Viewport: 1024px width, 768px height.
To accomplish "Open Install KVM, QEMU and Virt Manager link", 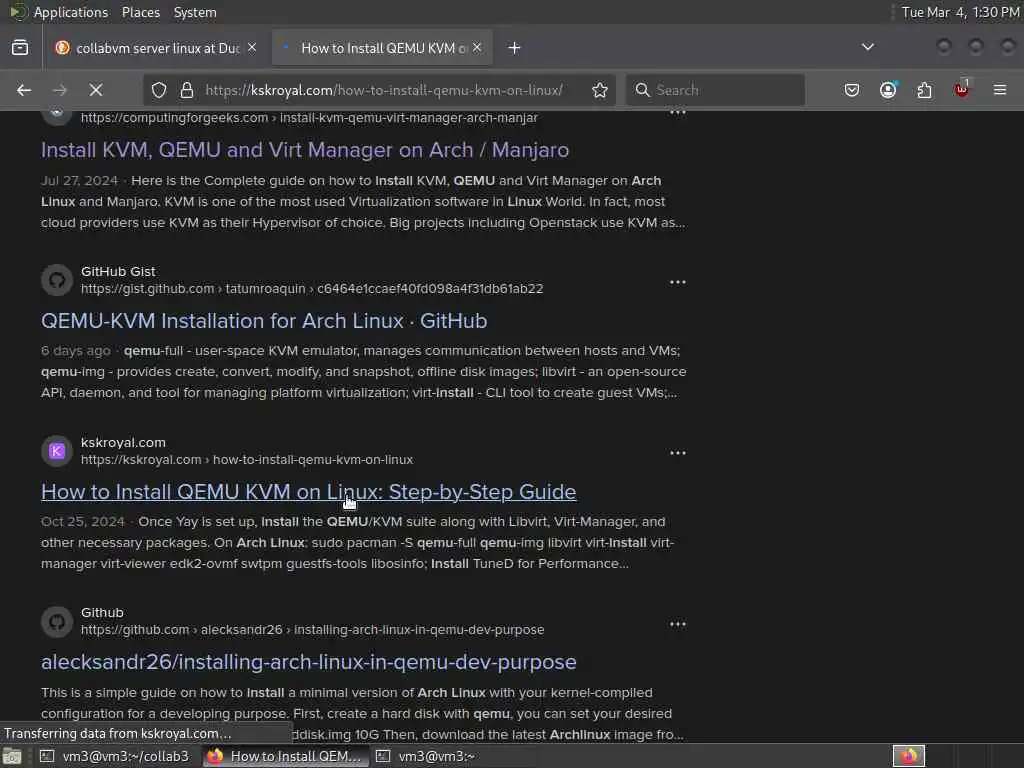I will click(x=305, y=150).
